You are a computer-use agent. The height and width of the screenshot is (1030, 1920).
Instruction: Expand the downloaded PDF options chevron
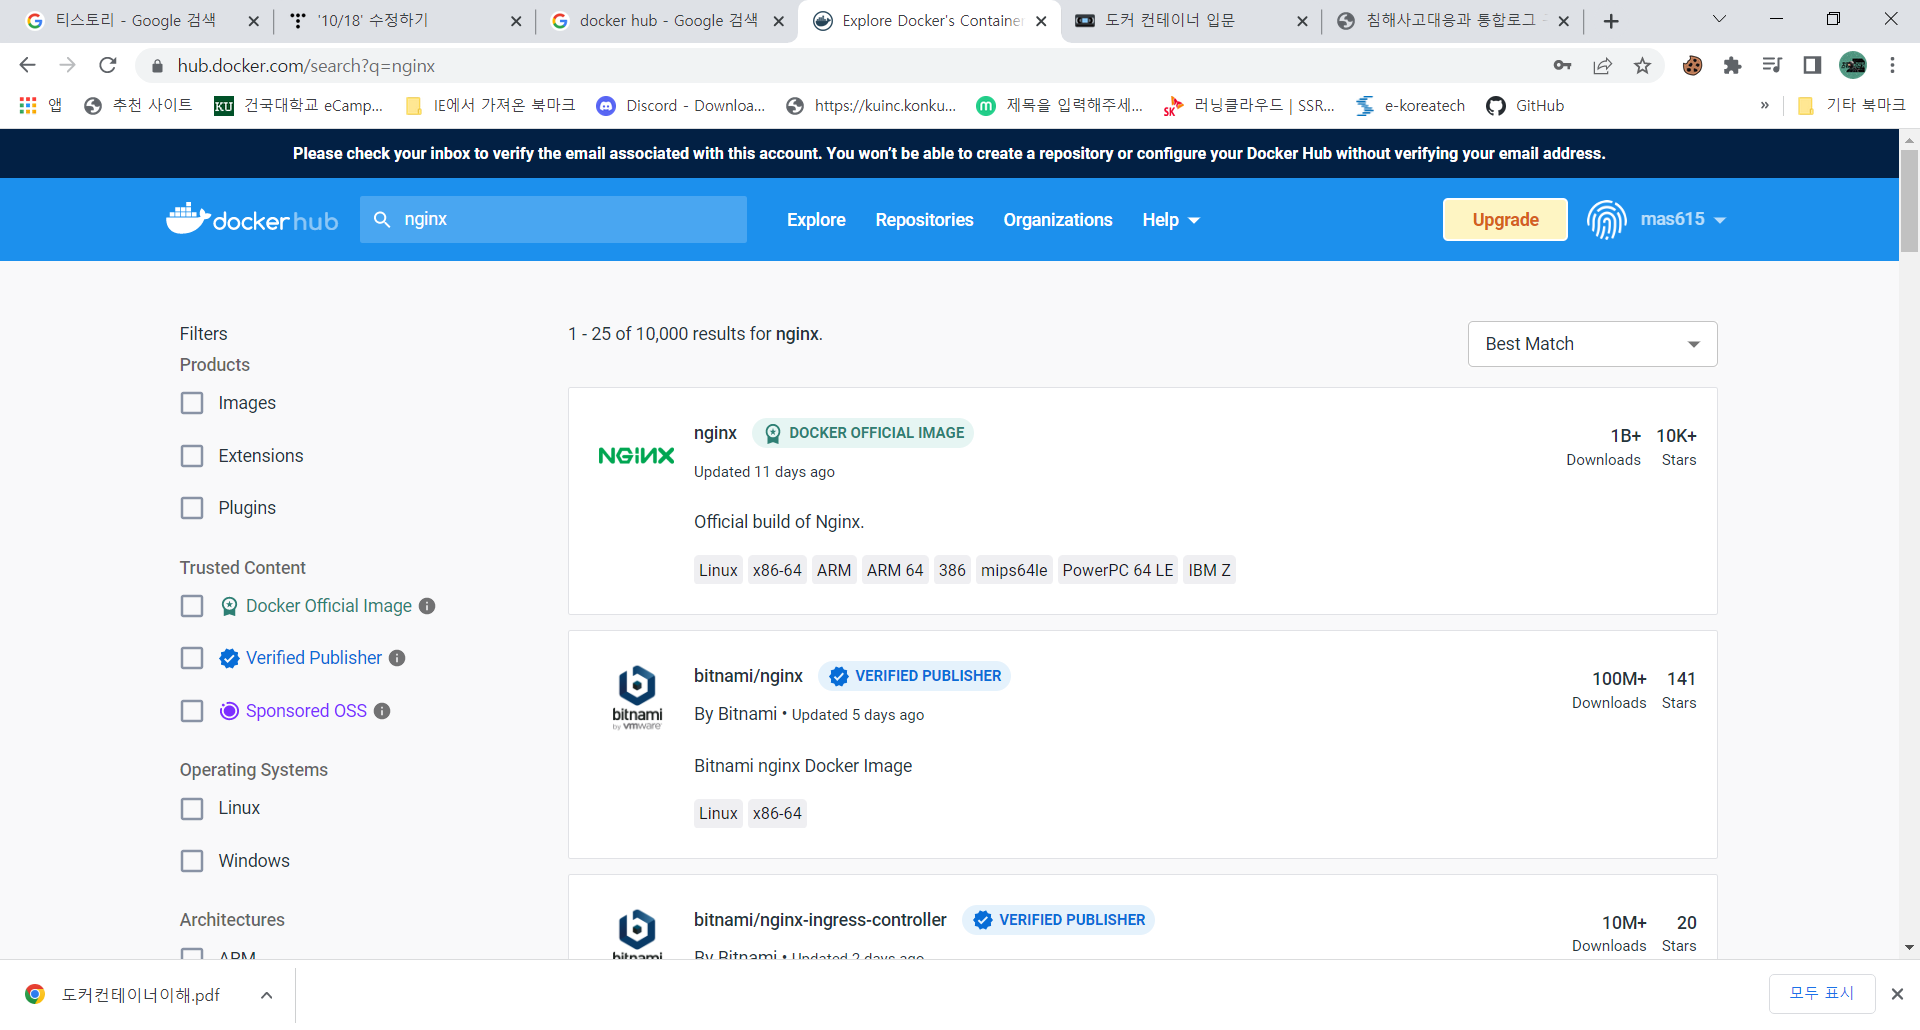tap(266, 995)
